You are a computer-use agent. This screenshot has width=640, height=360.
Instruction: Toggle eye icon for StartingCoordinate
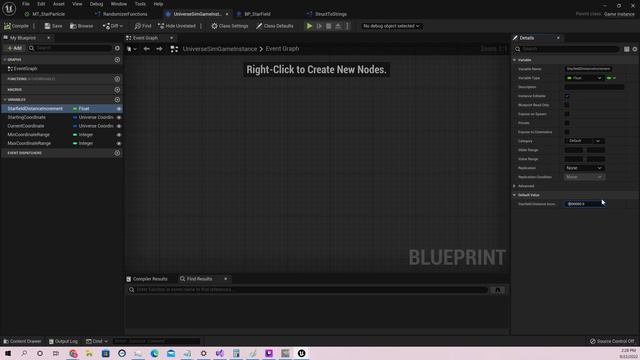[x=119, y=118]
